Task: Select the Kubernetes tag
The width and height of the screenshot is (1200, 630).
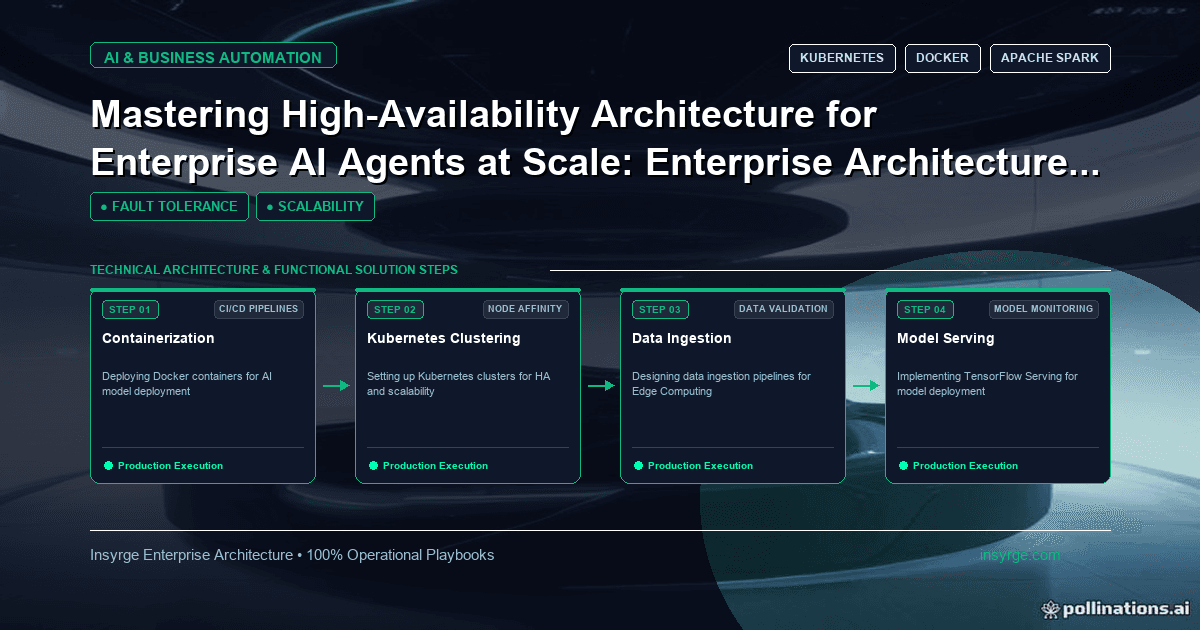Action: (842, 58)
